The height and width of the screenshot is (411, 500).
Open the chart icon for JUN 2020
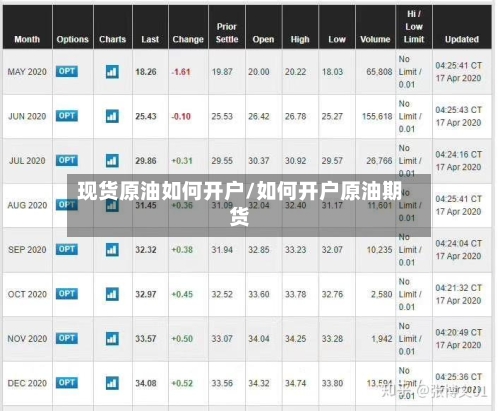click(112, 116)
